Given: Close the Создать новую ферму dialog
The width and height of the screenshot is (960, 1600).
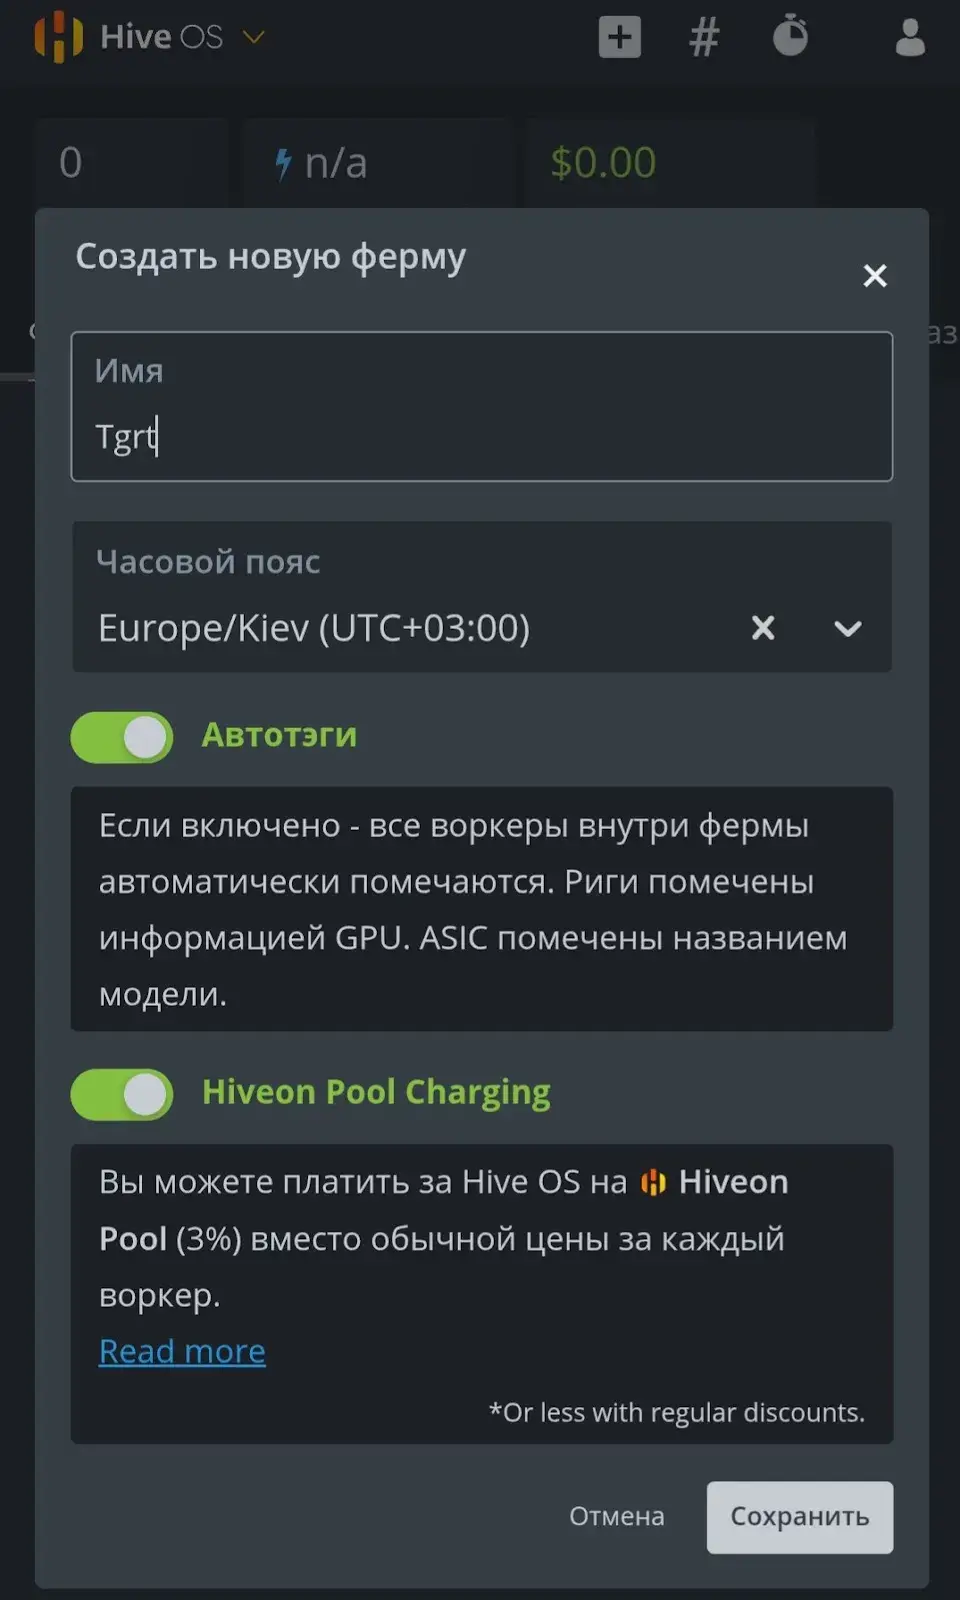Looking at the screenshot, I should (875, 276).
